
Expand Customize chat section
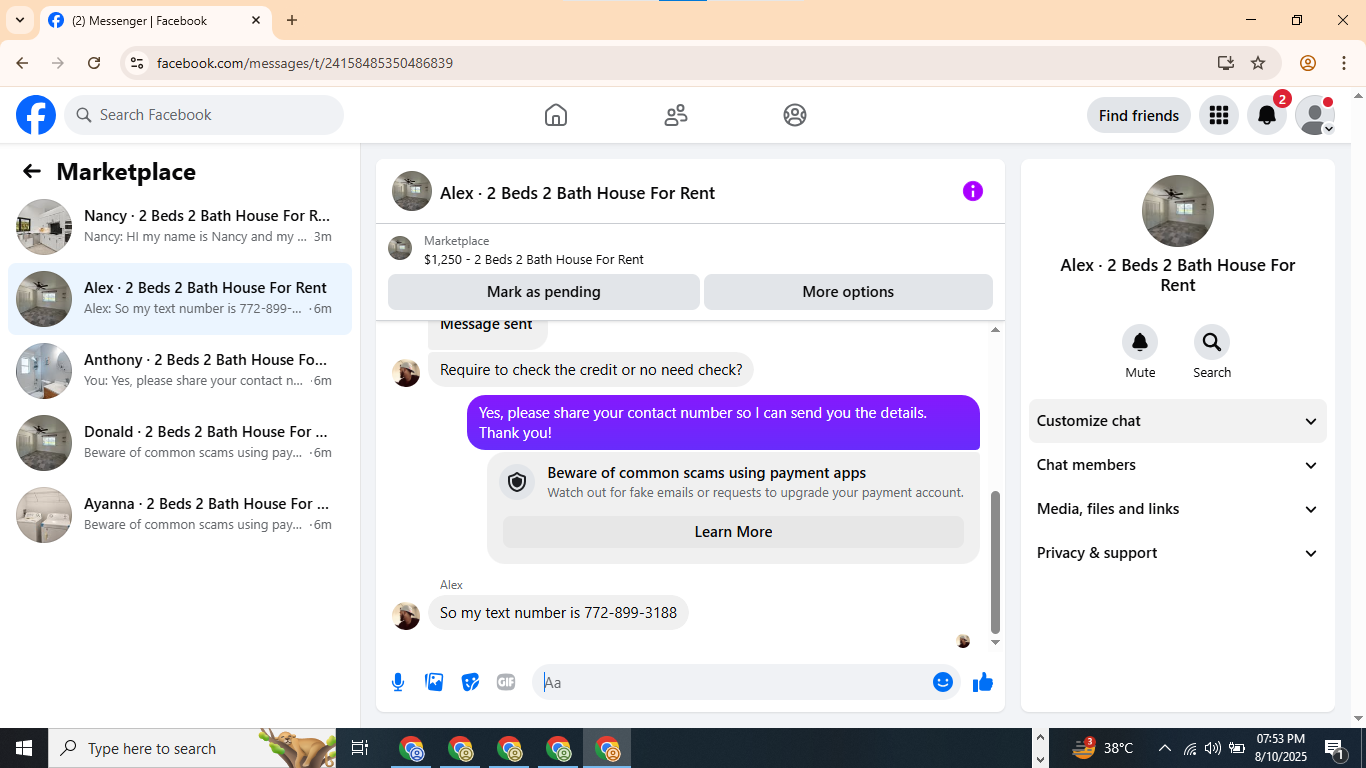[x=1178, y=421]
